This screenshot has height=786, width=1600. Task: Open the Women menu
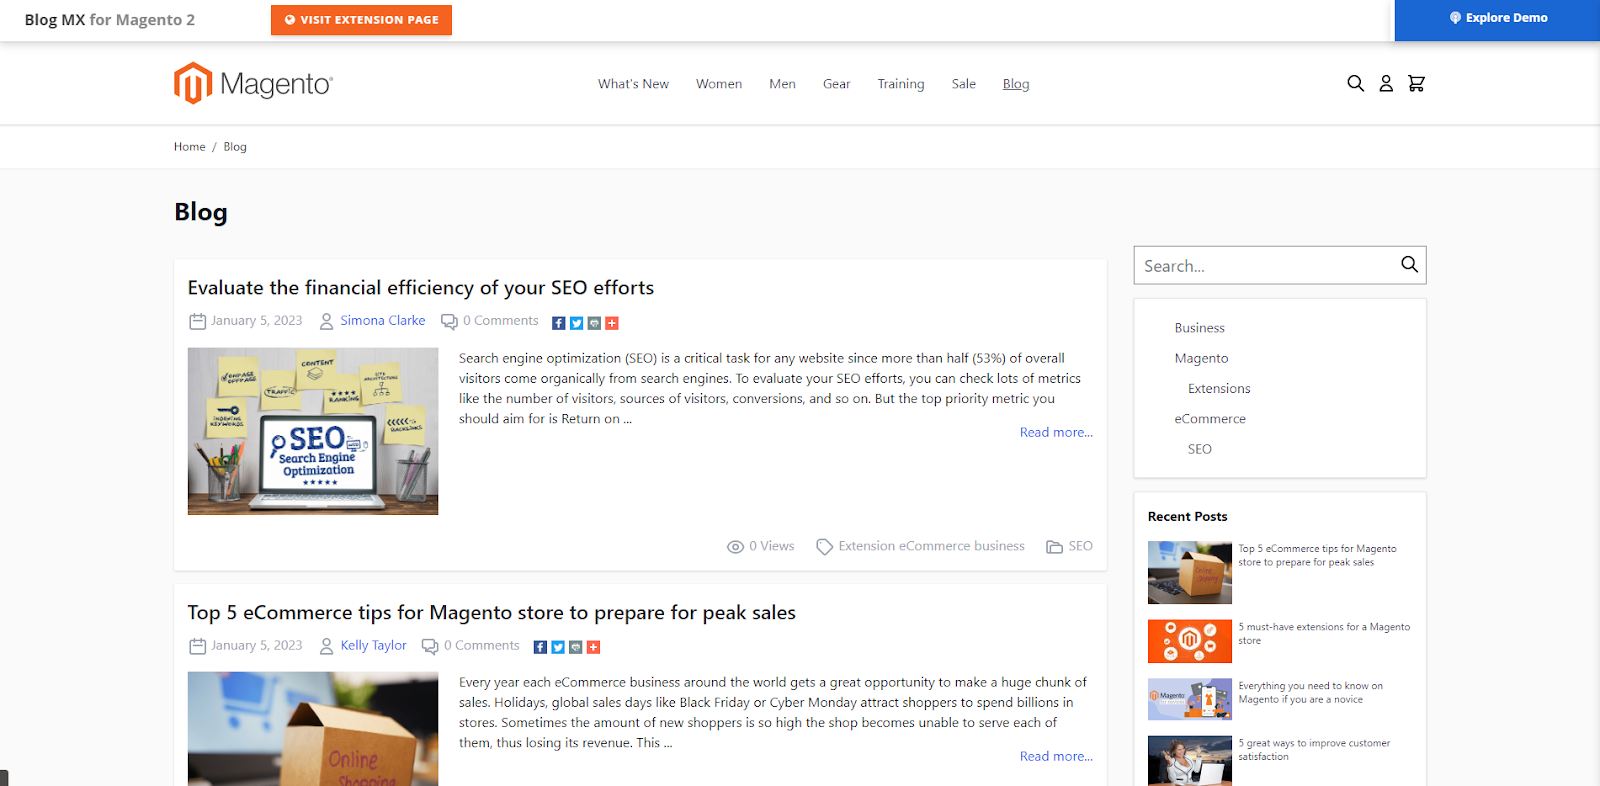pos(719,84)
